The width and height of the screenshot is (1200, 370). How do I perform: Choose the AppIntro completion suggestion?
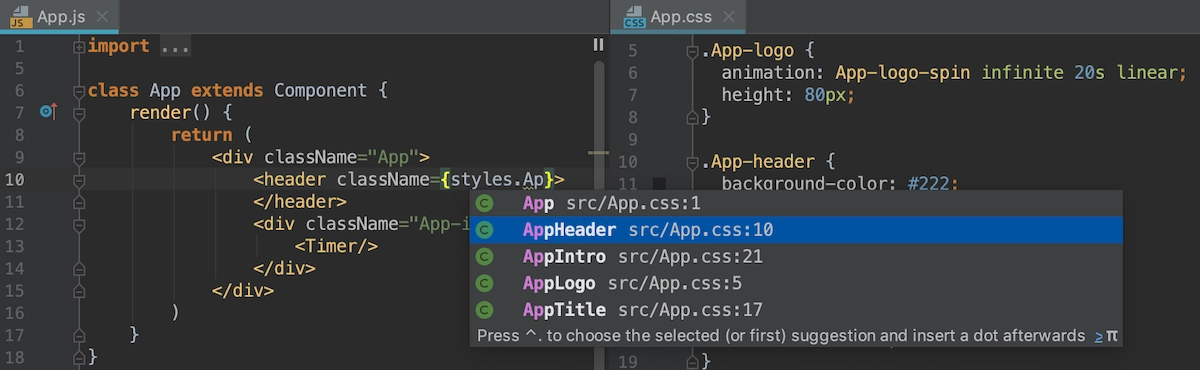click(796, 256)
